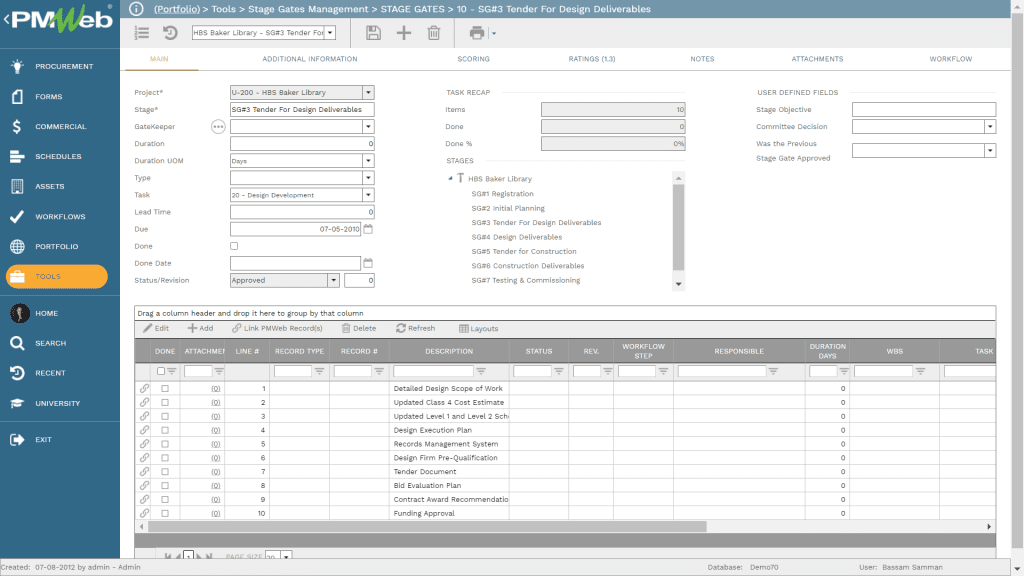The image size is (1024, 576).
Task: Check Done for Funding Approval row
Action: (x=165, y=513)
